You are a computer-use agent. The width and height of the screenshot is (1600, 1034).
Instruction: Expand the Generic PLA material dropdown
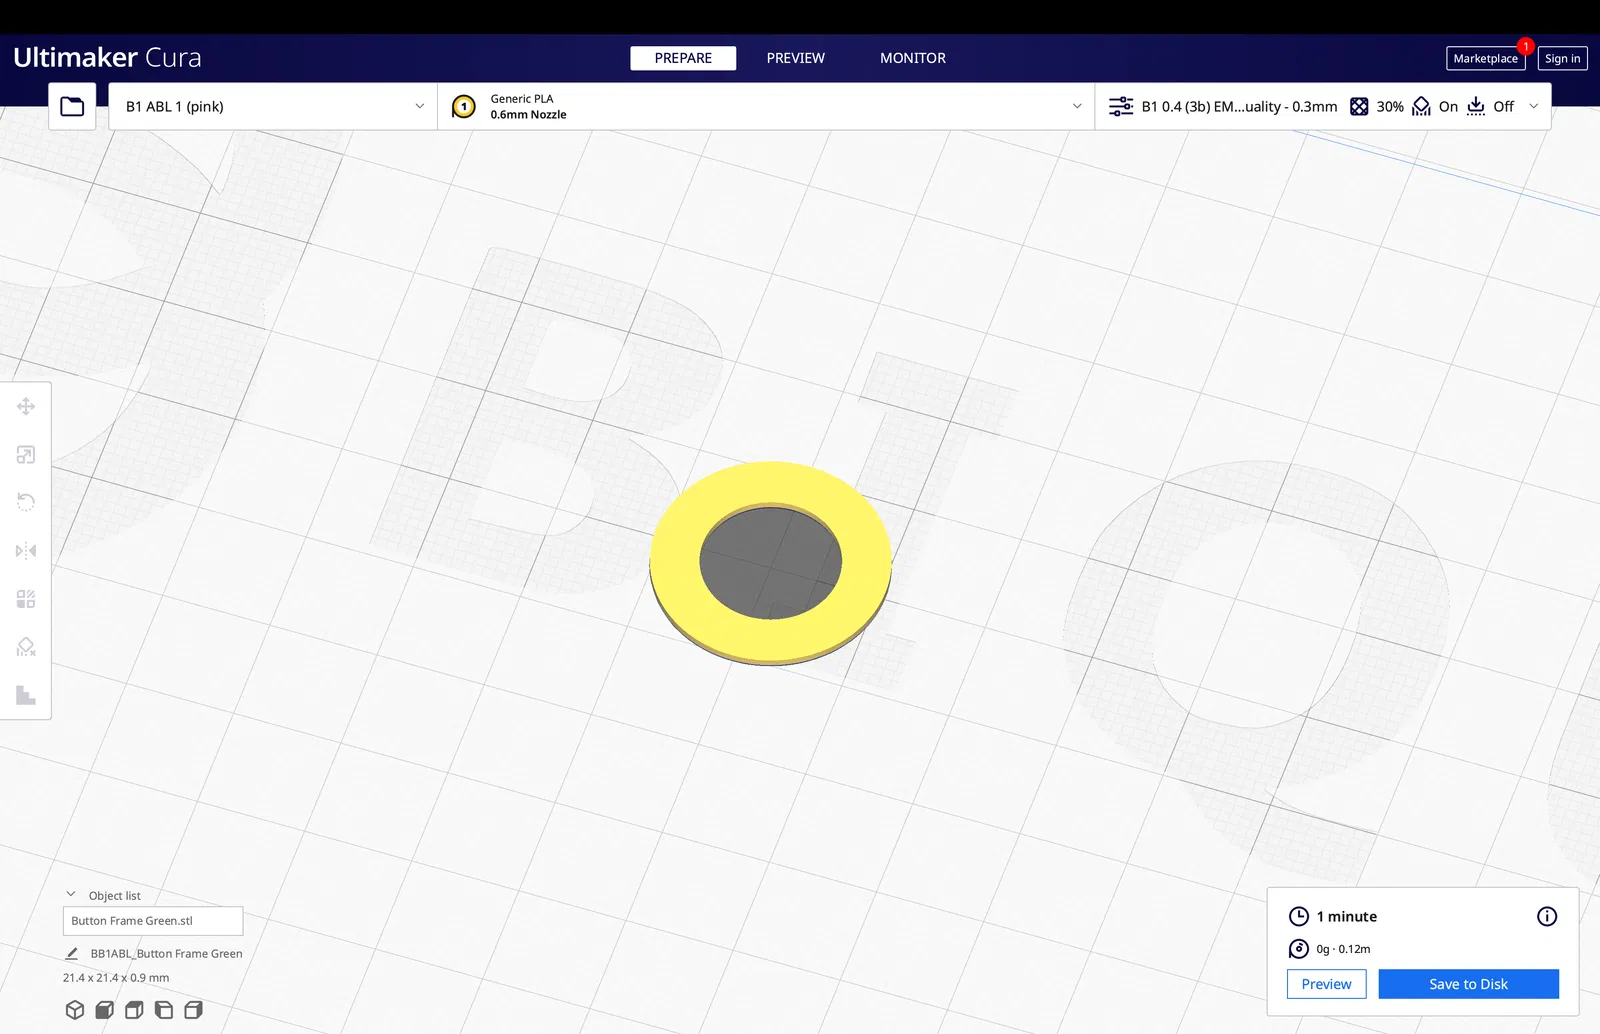coord(766,106)
